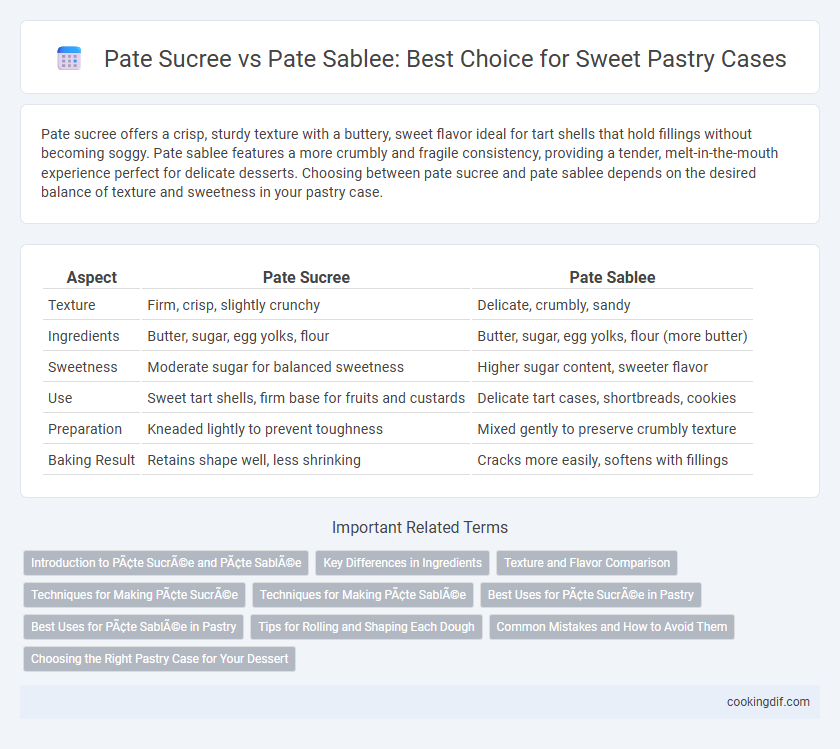This screenshot has height=749, width=840.
Task: Open Common Mistakes and How to Avoid Them
Action: click(x=612, y=627)
